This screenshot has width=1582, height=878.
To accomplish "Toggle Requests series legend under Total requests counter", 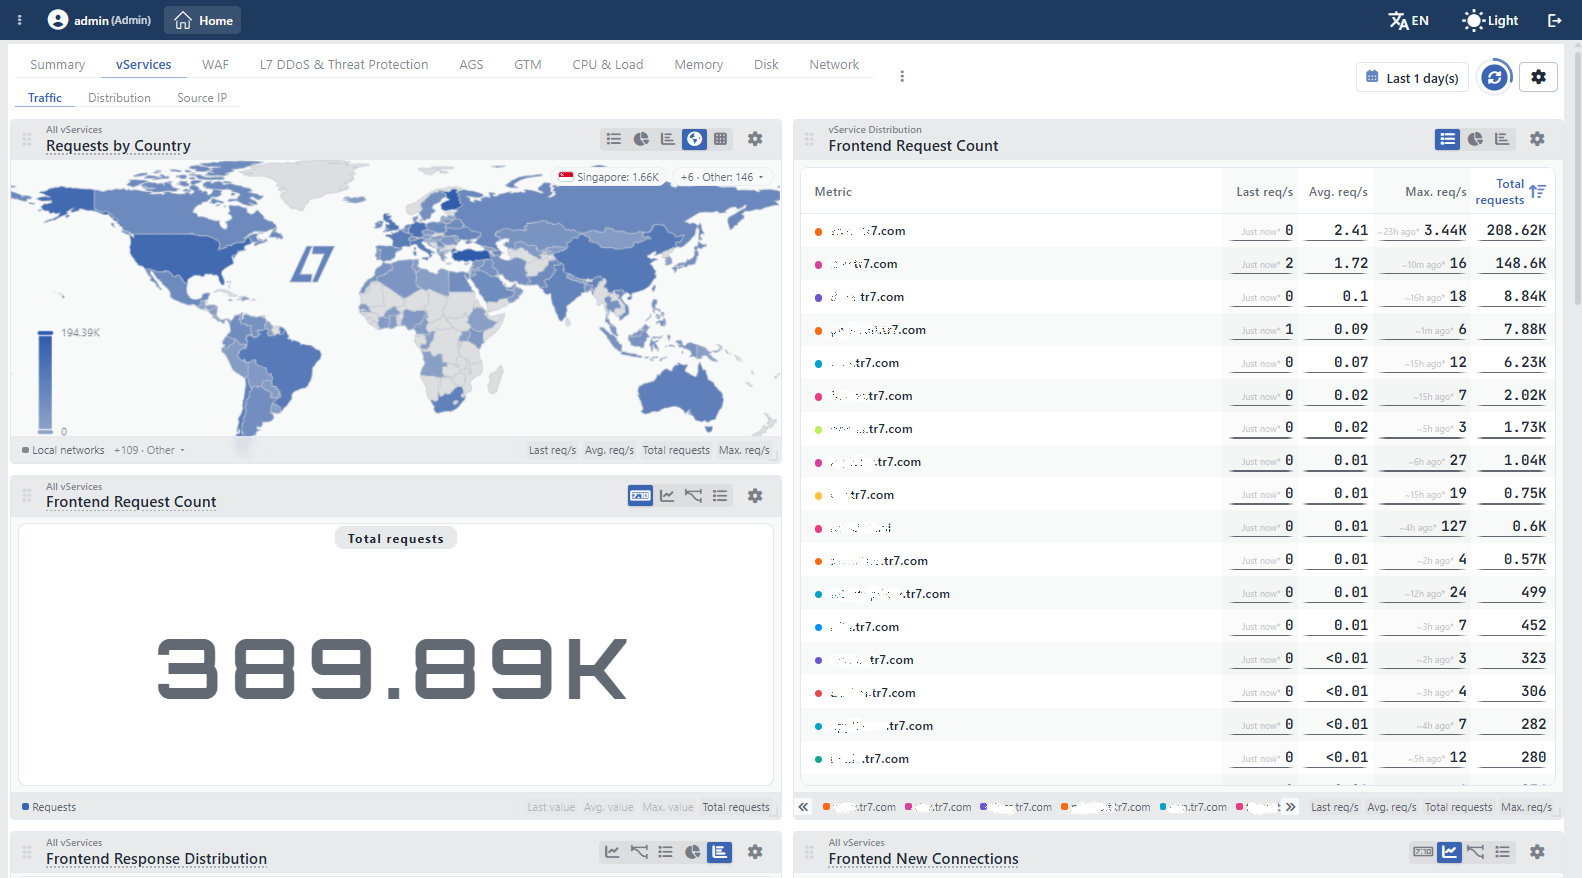I will click(x=49, y=807).
